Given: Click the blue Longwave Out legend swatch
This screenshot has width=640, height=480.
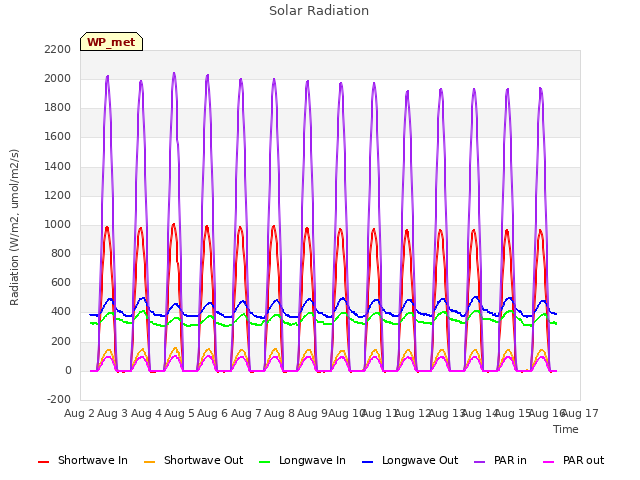Looking at the screenshot, I should coord(367,462).
